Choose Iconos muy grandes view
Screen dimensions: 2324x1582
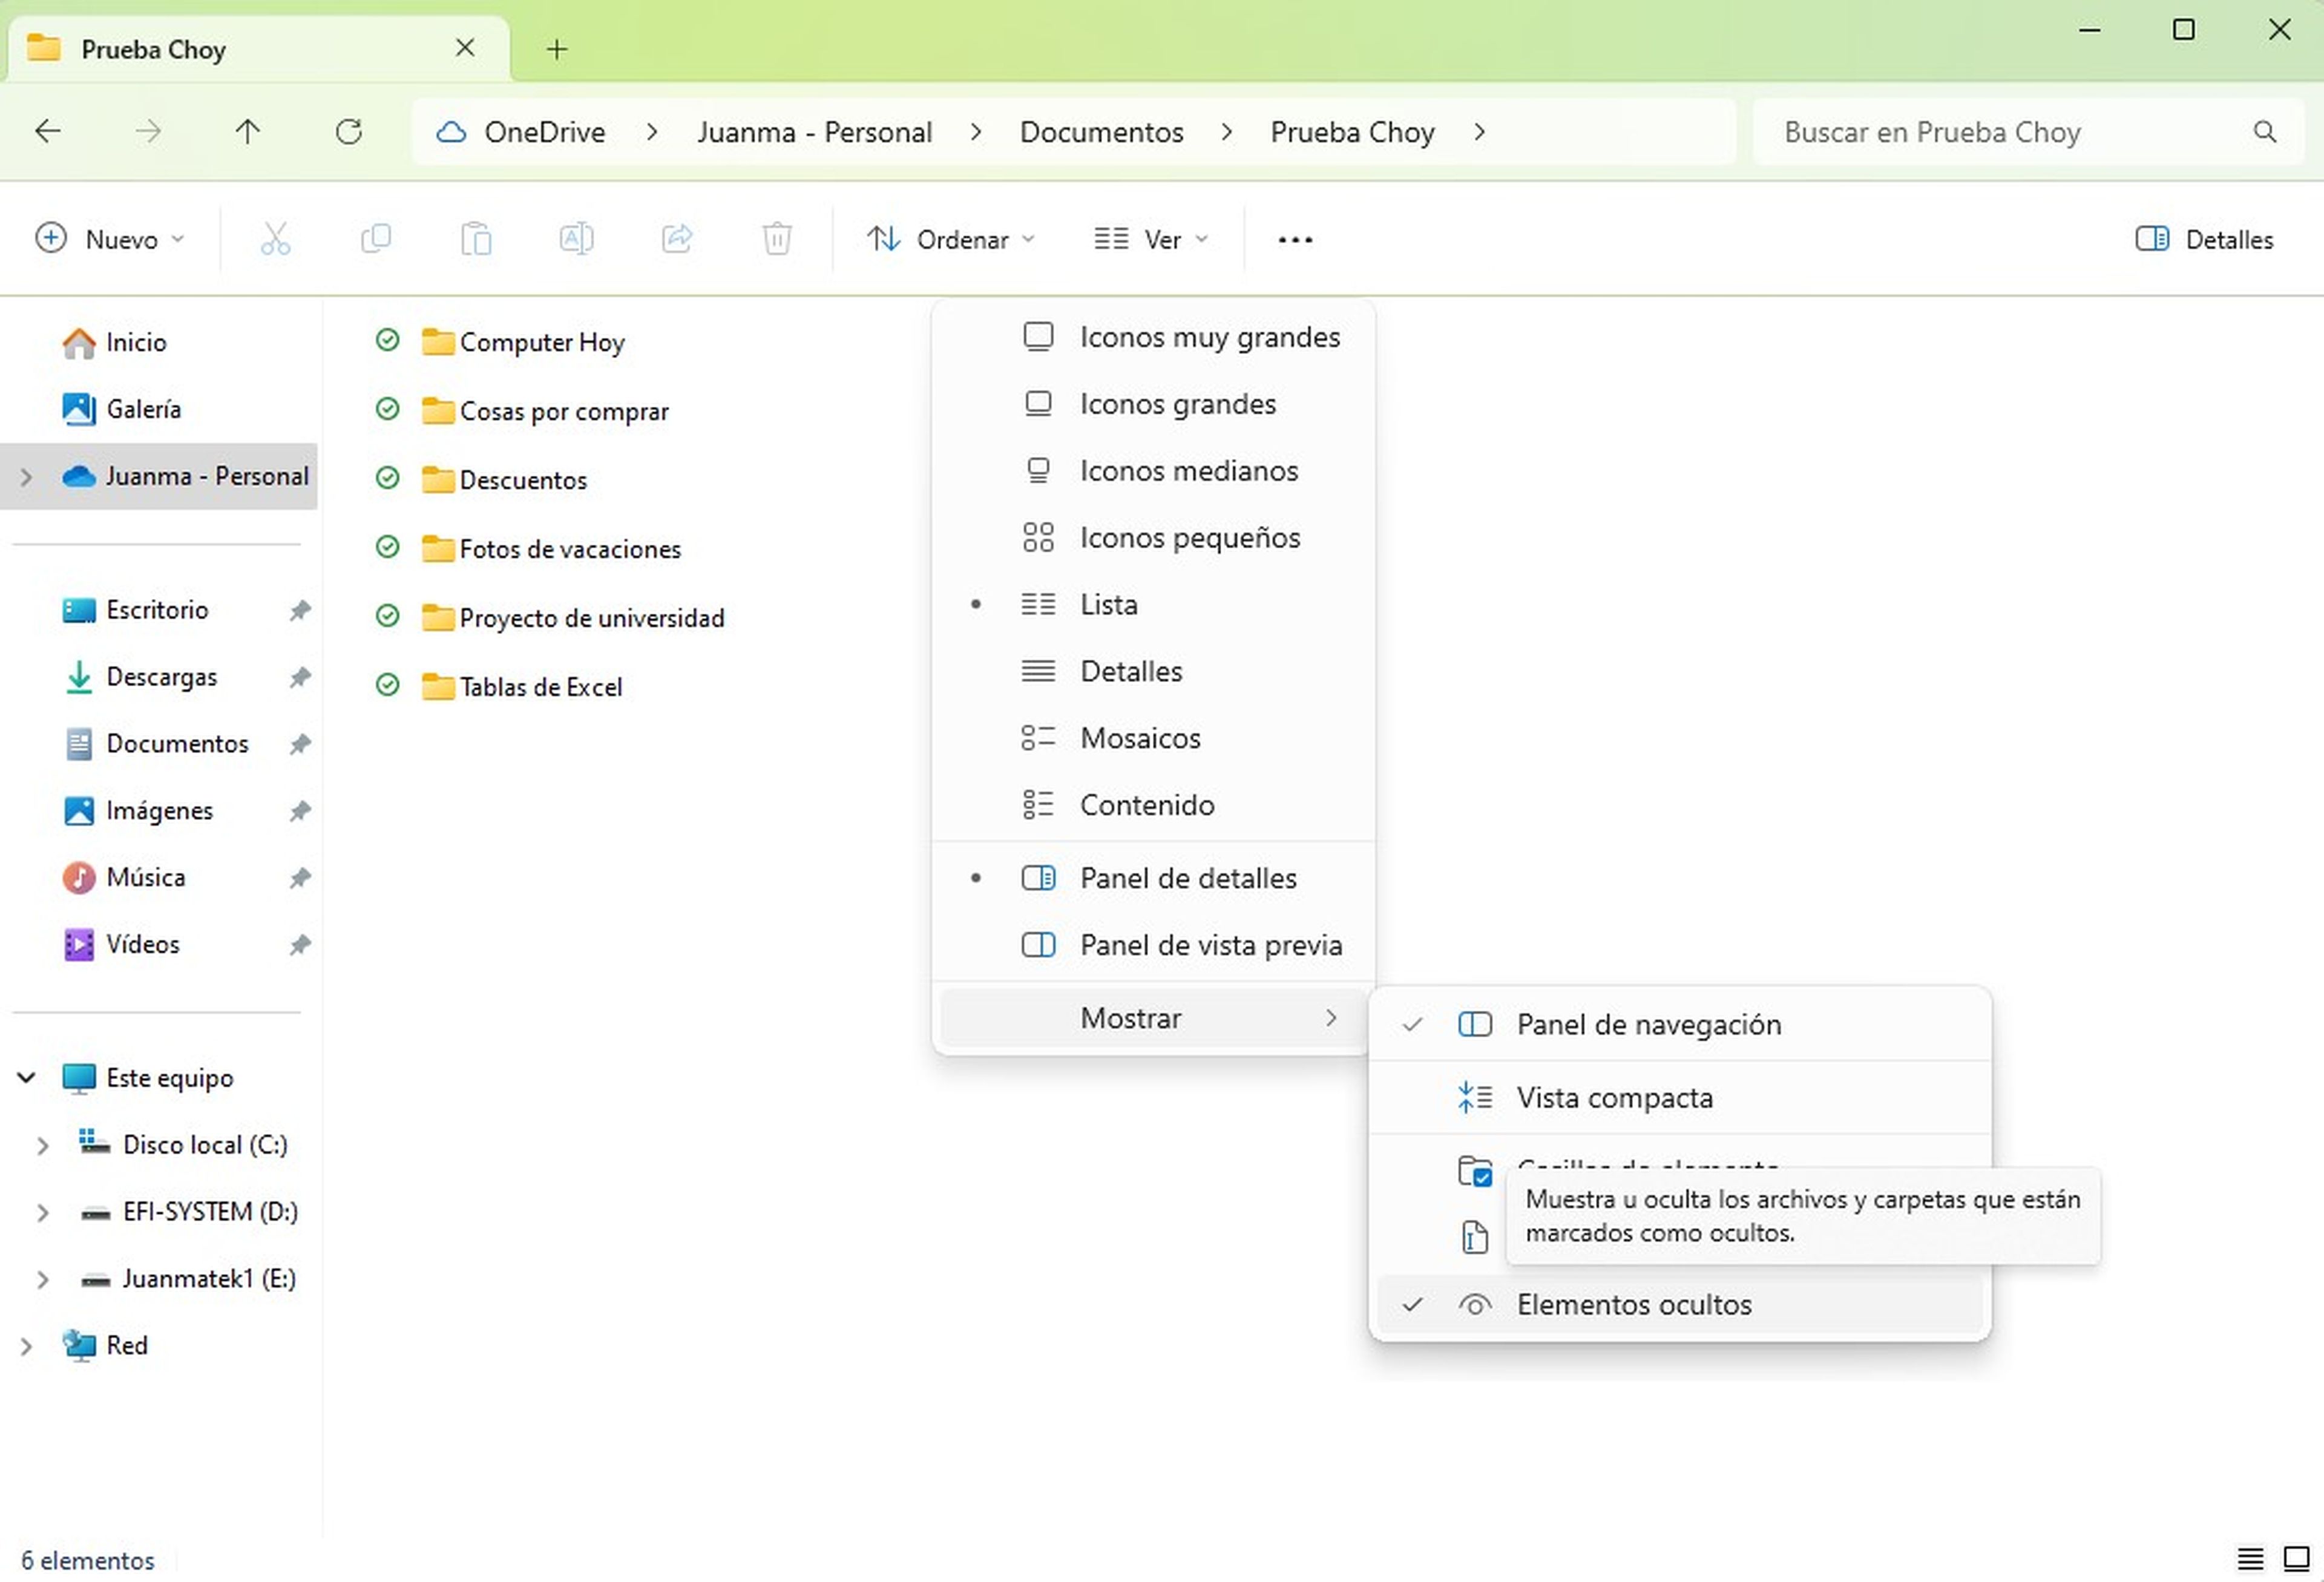click(1153, 337)
